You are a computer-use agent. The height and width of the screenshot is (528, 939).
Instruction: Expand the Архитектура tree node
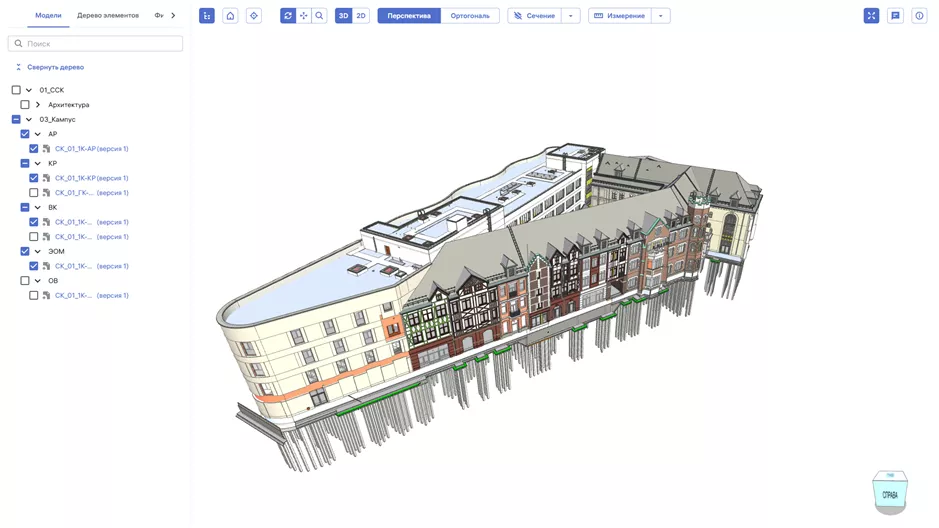tap(38, 105)
